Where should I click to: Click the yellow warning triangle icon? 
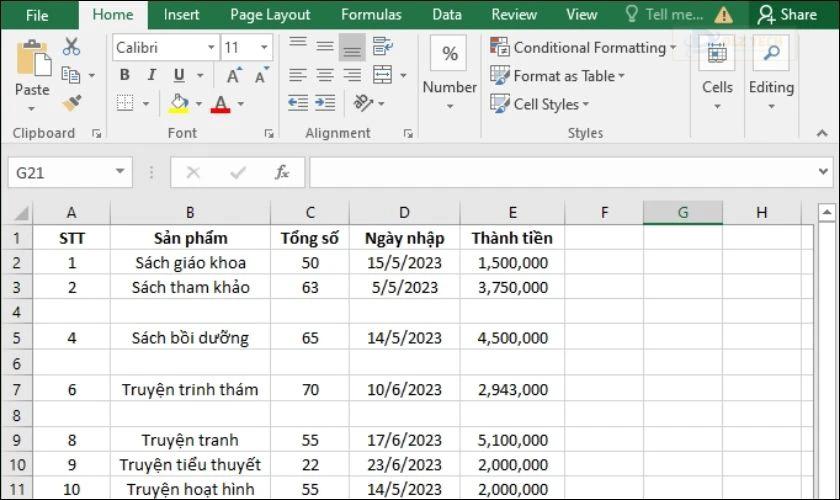point(724,15)
